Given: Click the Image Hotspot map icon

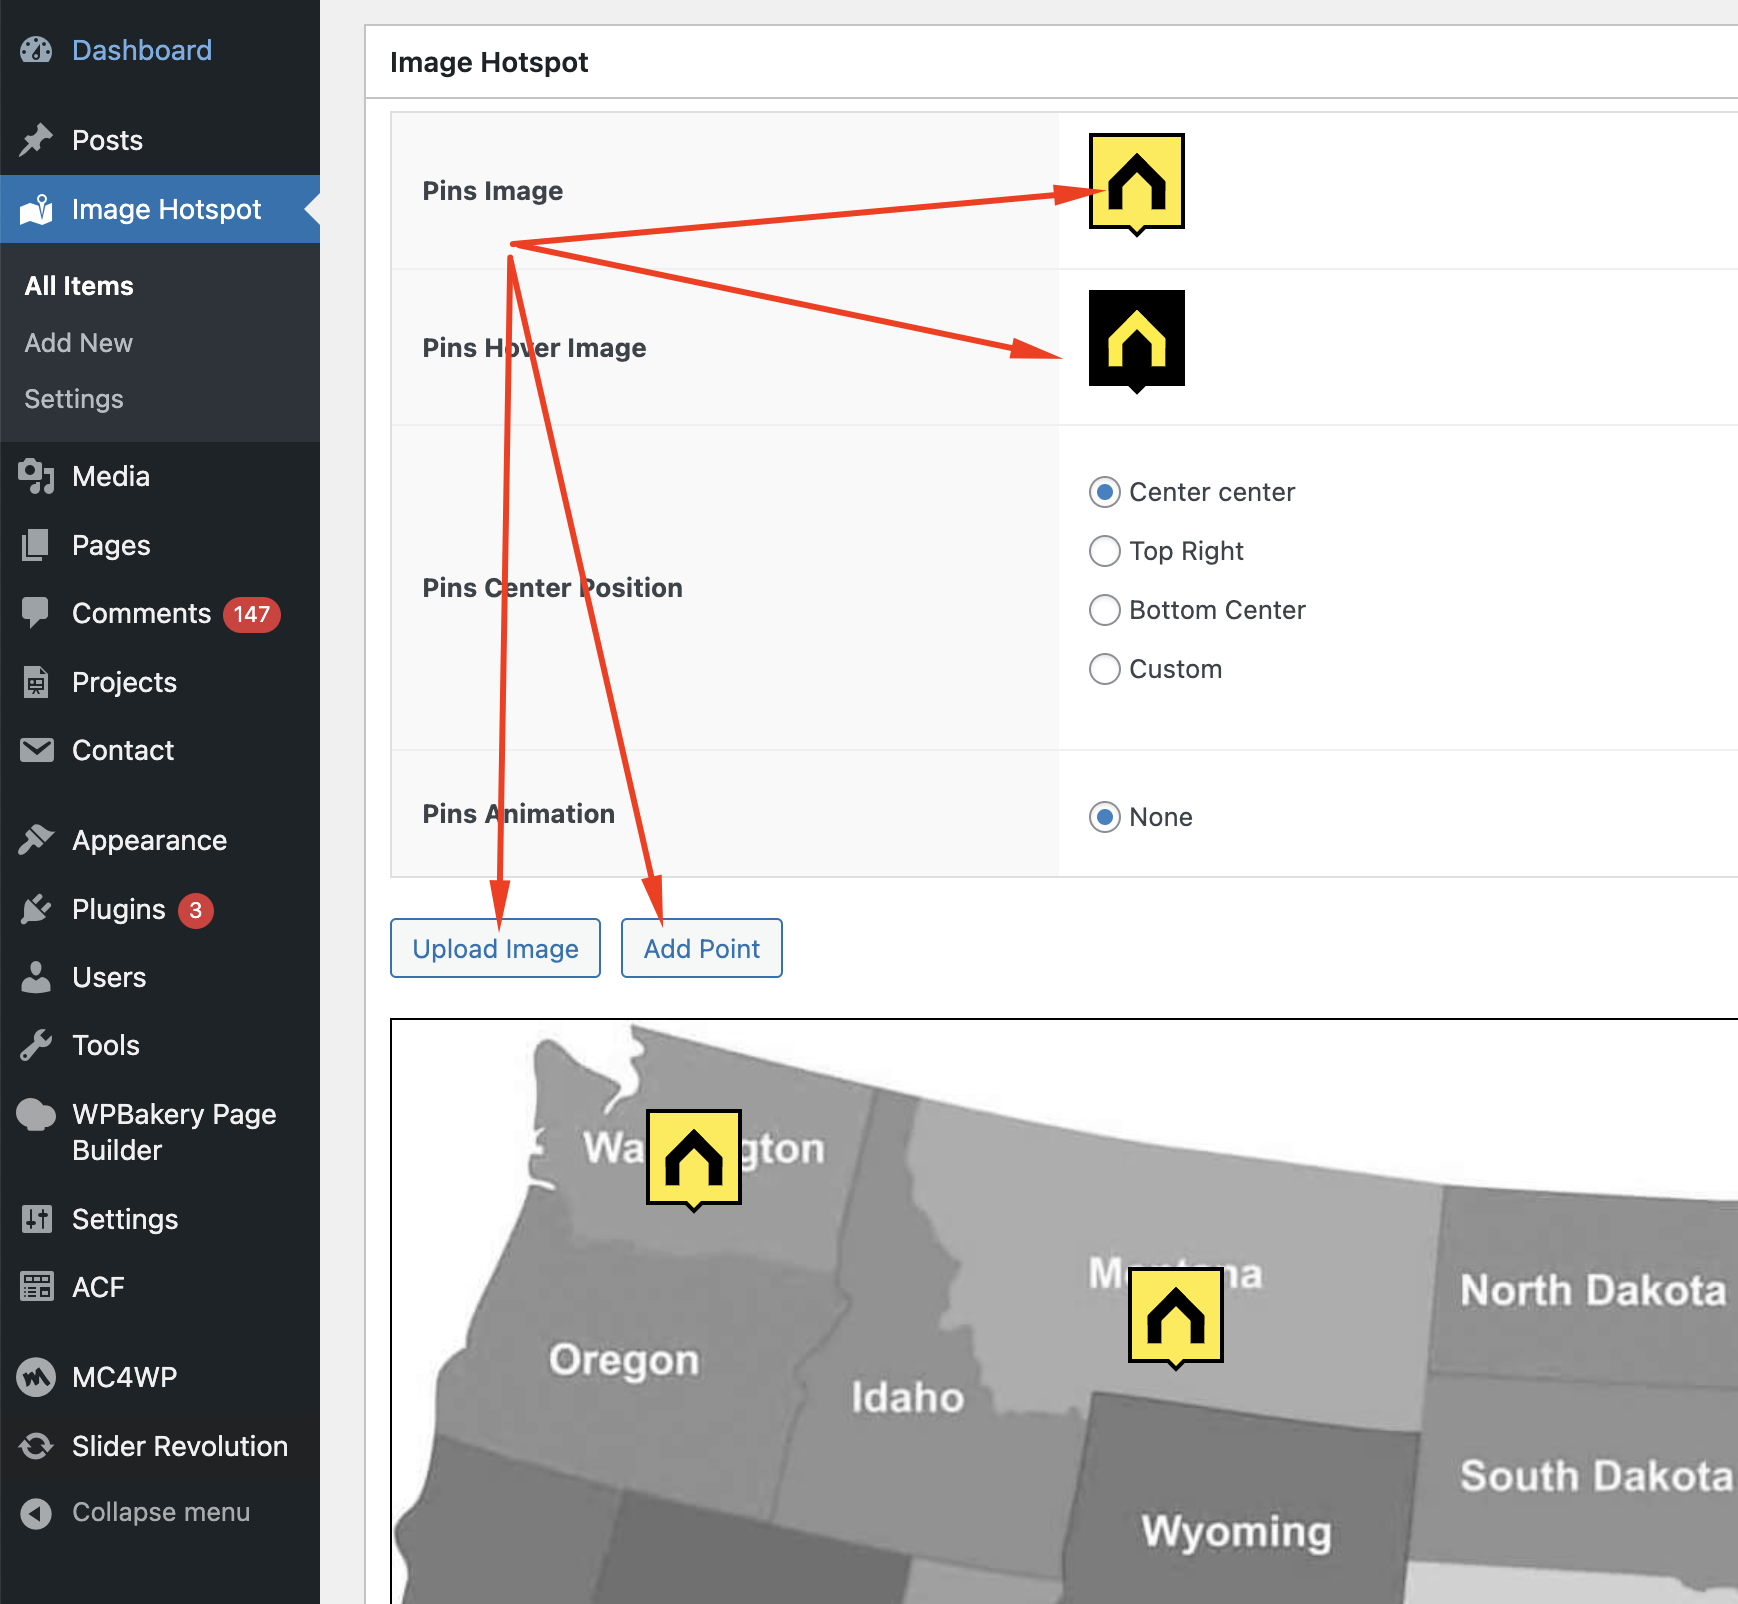Looking at the screenshot, I should pyautogui.click(x=36, y=209).
